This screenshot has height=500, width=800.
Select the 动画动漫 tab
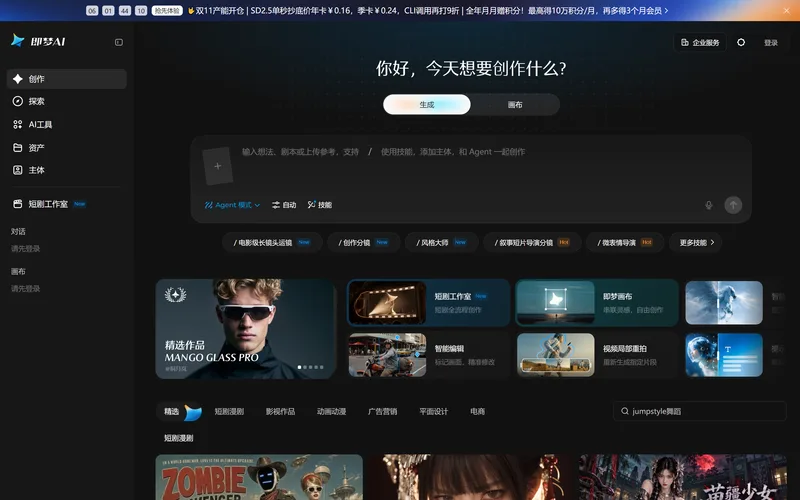331,411
